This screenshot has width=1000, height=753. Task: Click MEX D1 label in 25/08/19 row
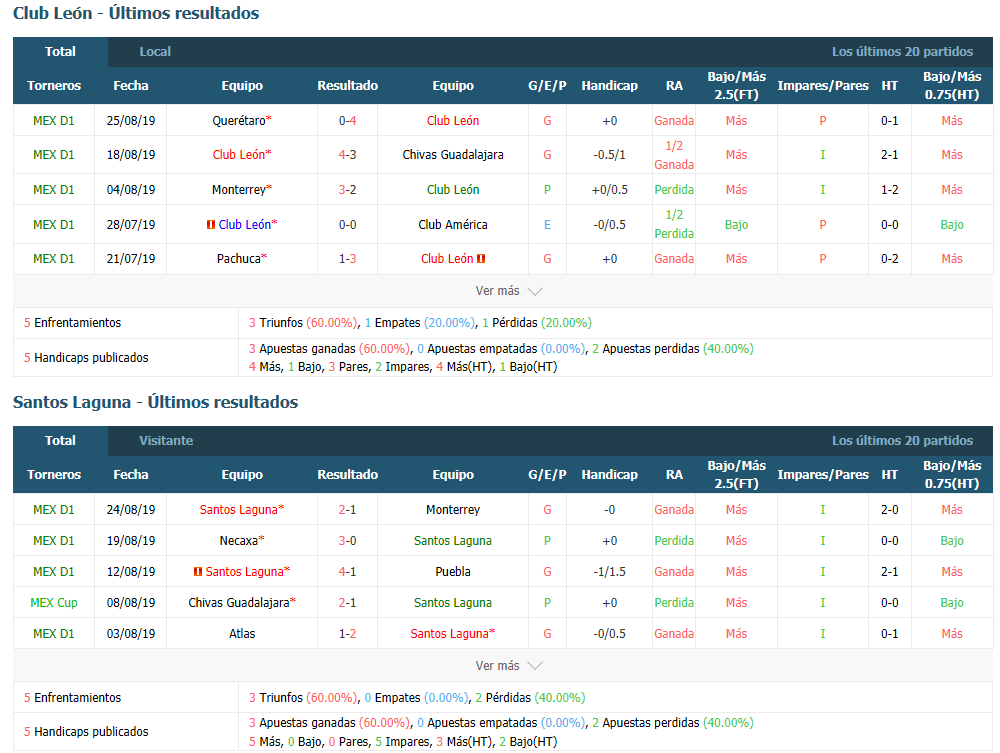point(54,121)
